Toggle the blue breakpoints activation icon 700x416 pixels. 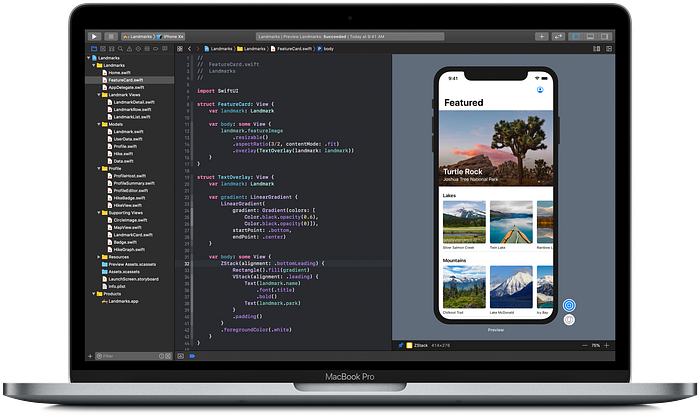[x=192, y=356]
